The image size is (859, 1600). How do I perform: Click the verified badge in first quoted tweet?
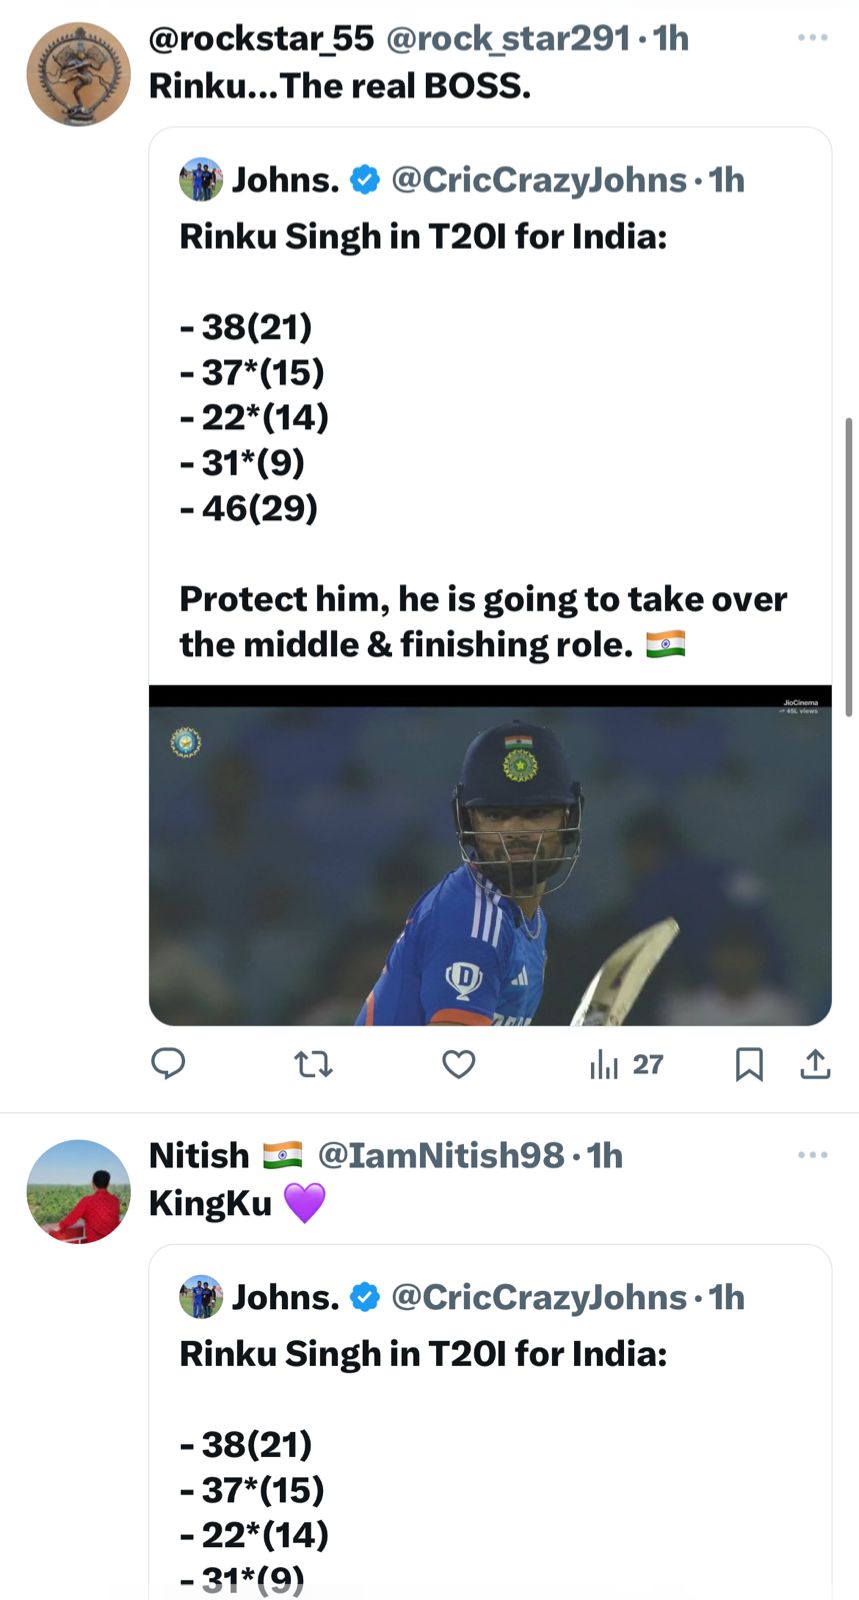(x=365, y=180)
